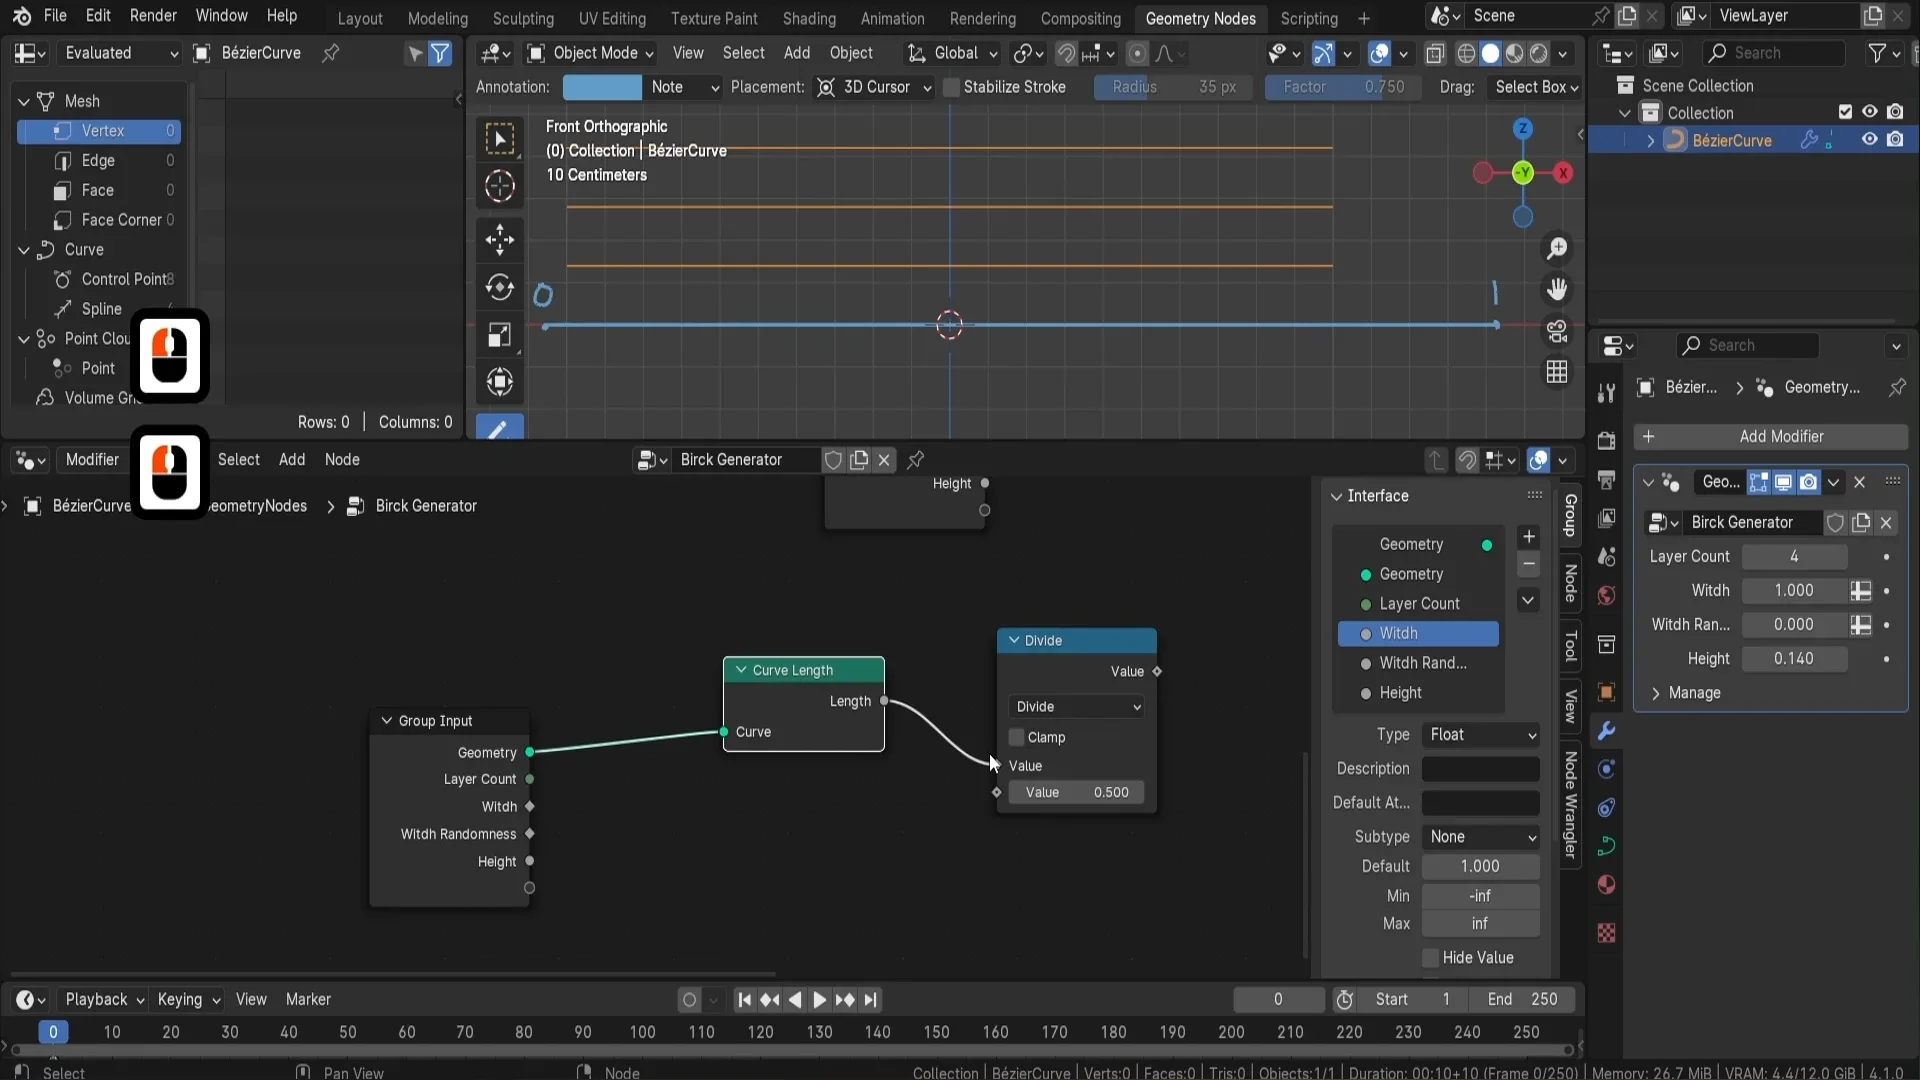Open the Modifiers wrench properties tab
This screenshot has height=1080, width=1920.
(1606, 731)
